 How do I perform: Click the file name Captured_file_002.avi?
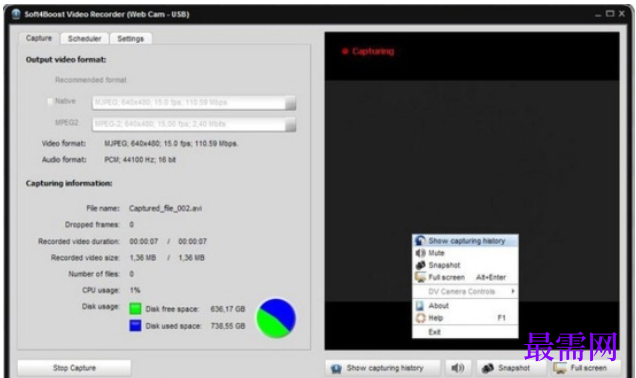pos(165,208)
